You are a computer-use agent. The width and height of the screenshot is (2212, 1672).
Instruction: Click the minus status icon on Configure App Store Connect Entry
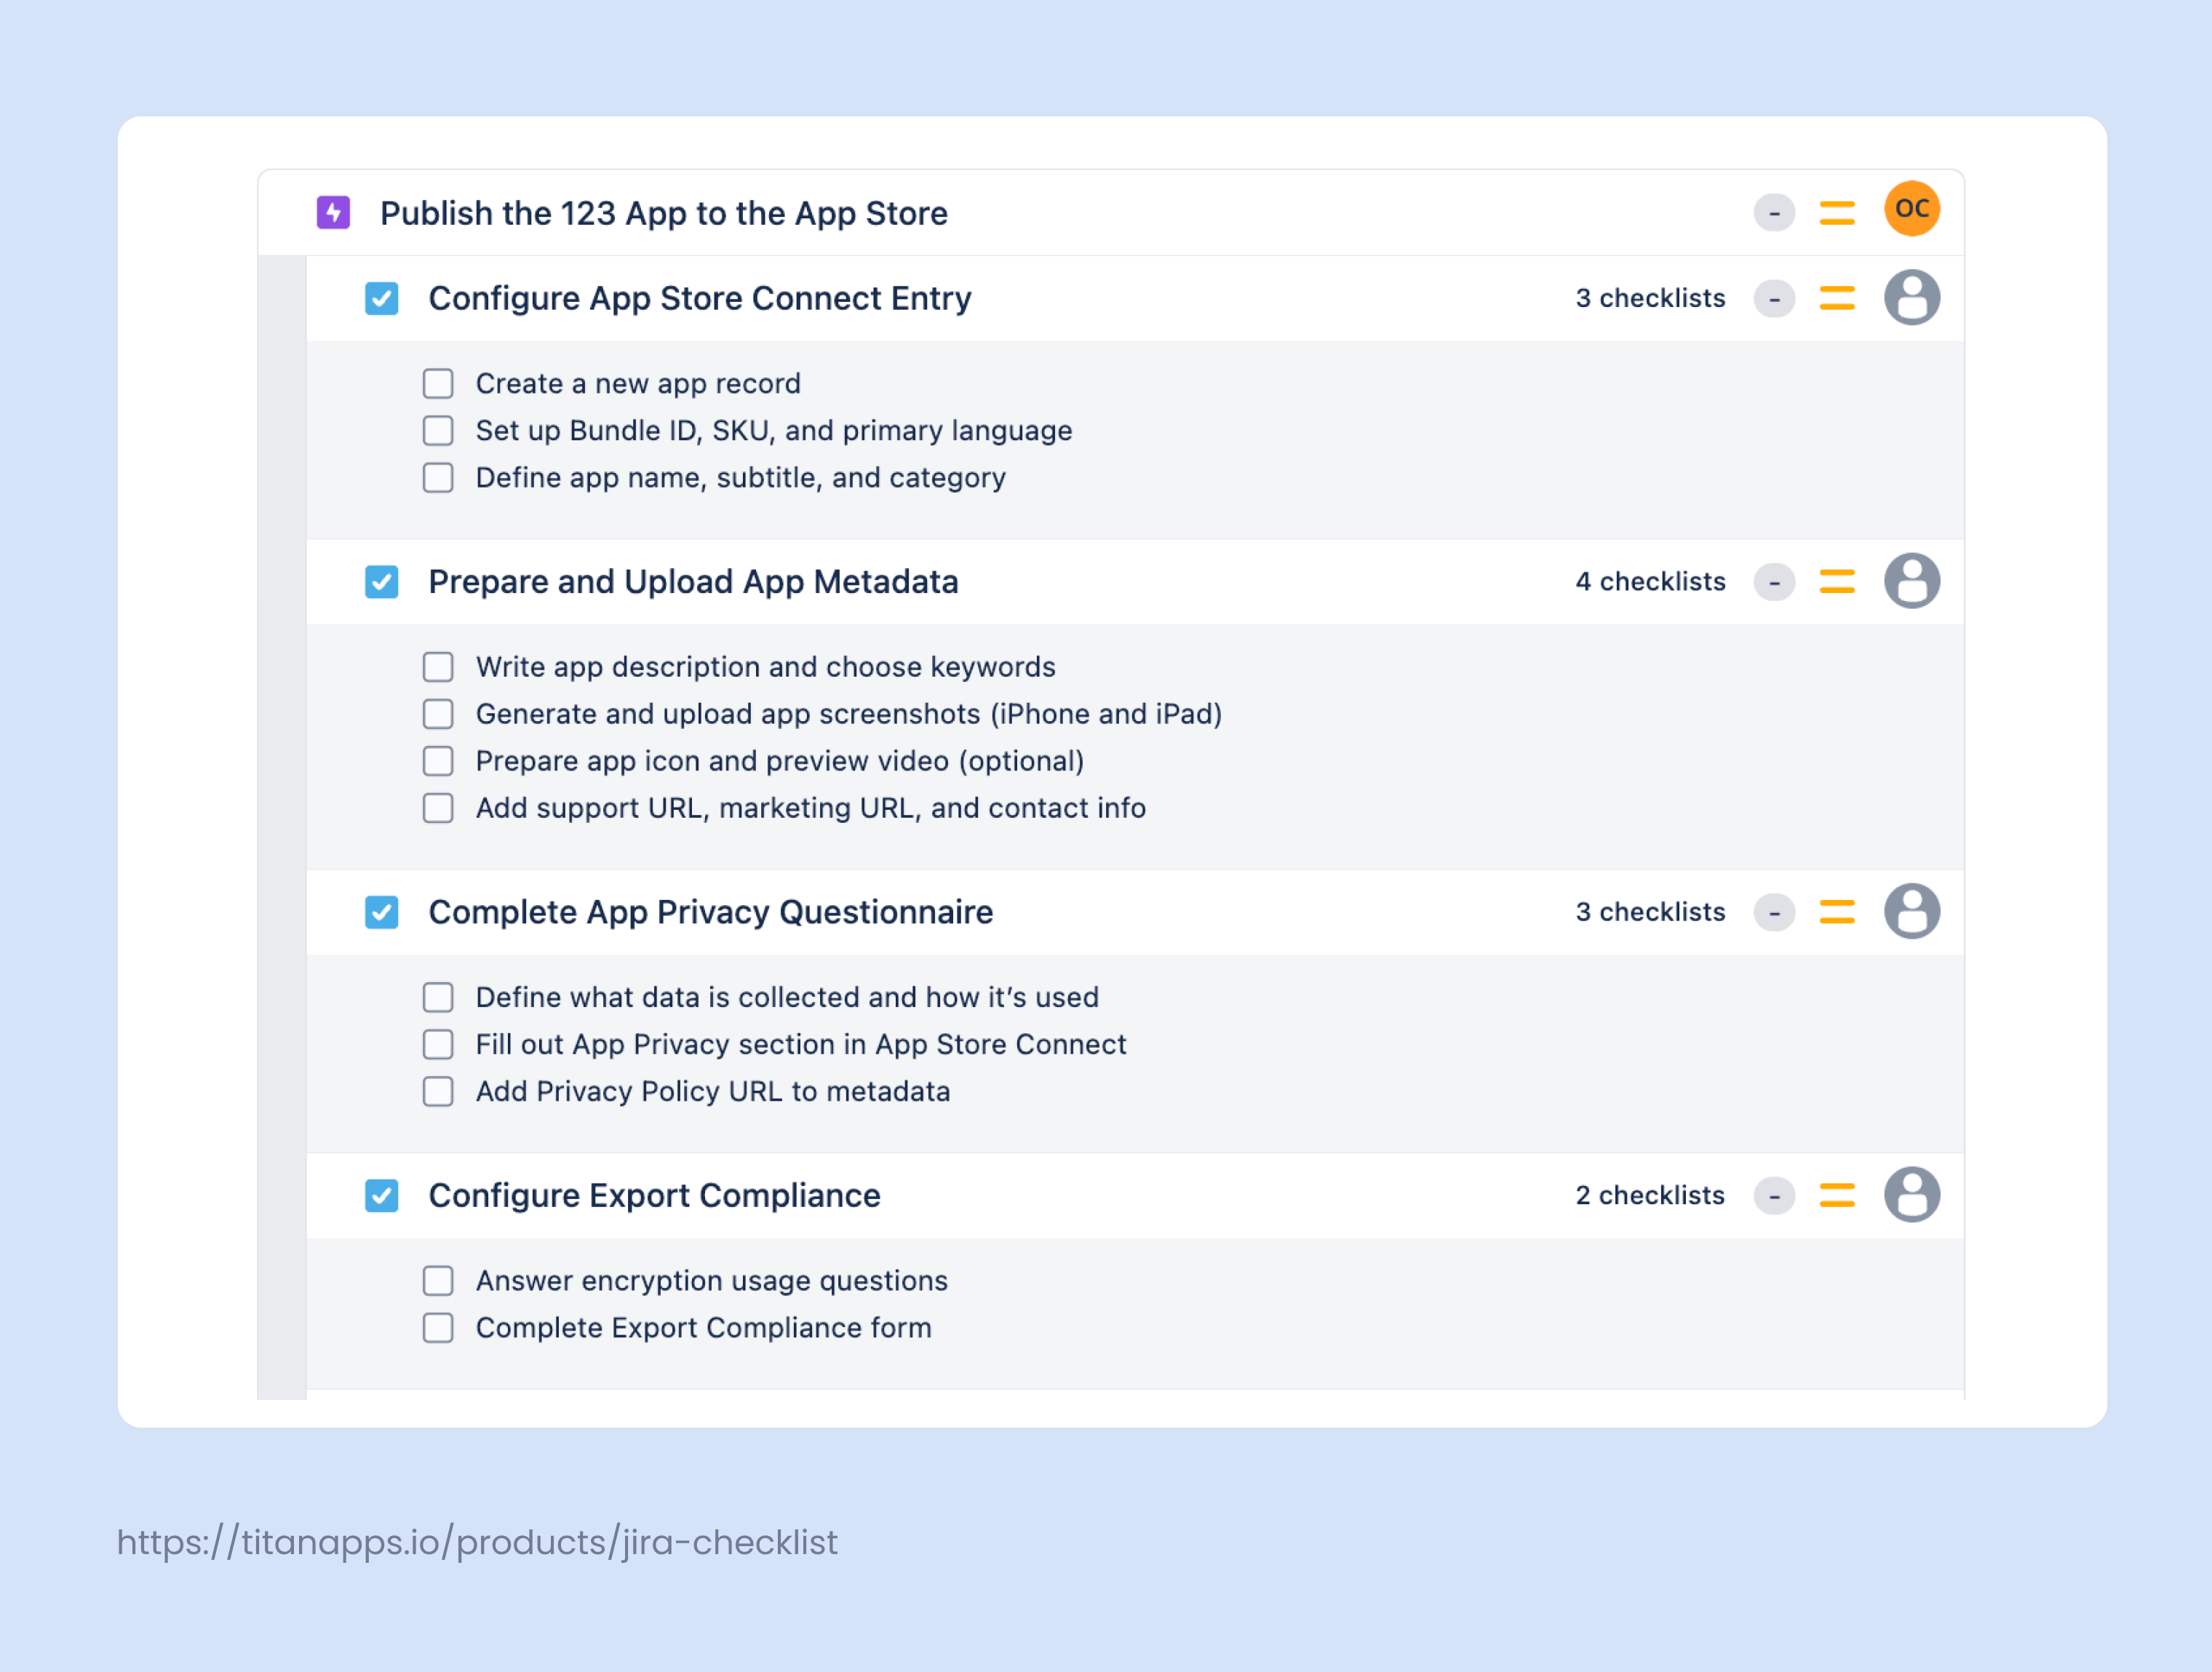pos(1774,297)
